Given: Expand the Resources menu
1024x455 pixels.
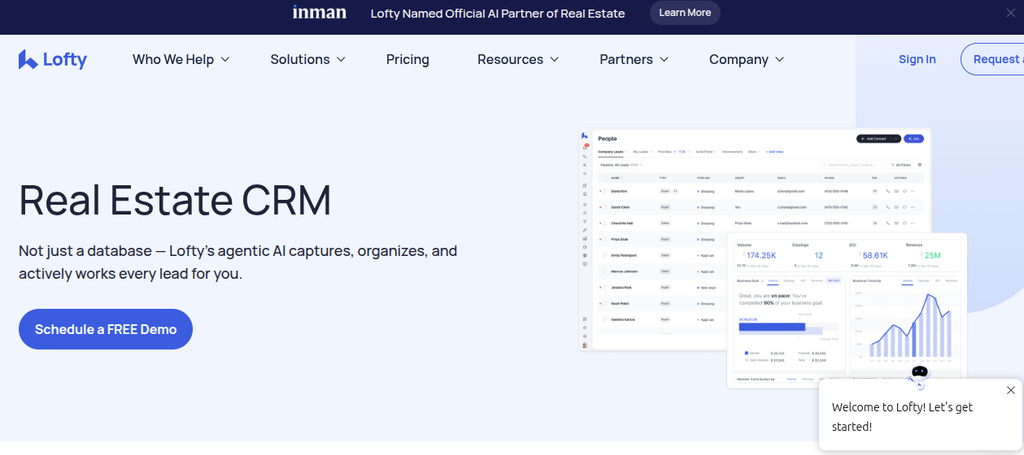Looking at the screenshot, I should click(x=518, y=59).
